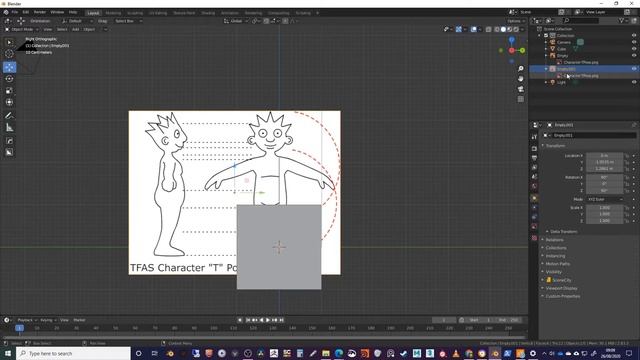Viewport: 640px width, 360px height.
Task: Open the Edit menu
Action: click(26, 12)
